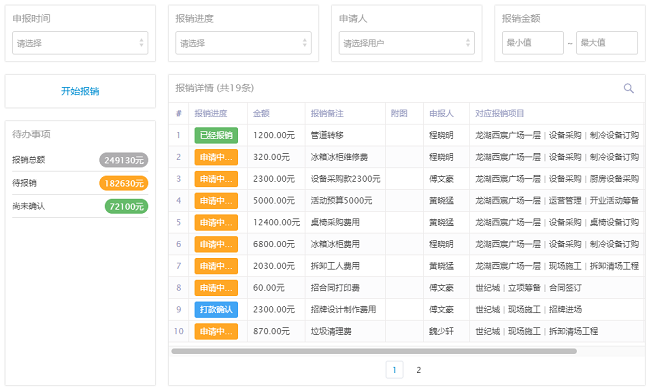Image resolution: width=651 pixels, height=390 pixels.
Task: Click the 申请中 tag in row 10
Action: point(216,331)
